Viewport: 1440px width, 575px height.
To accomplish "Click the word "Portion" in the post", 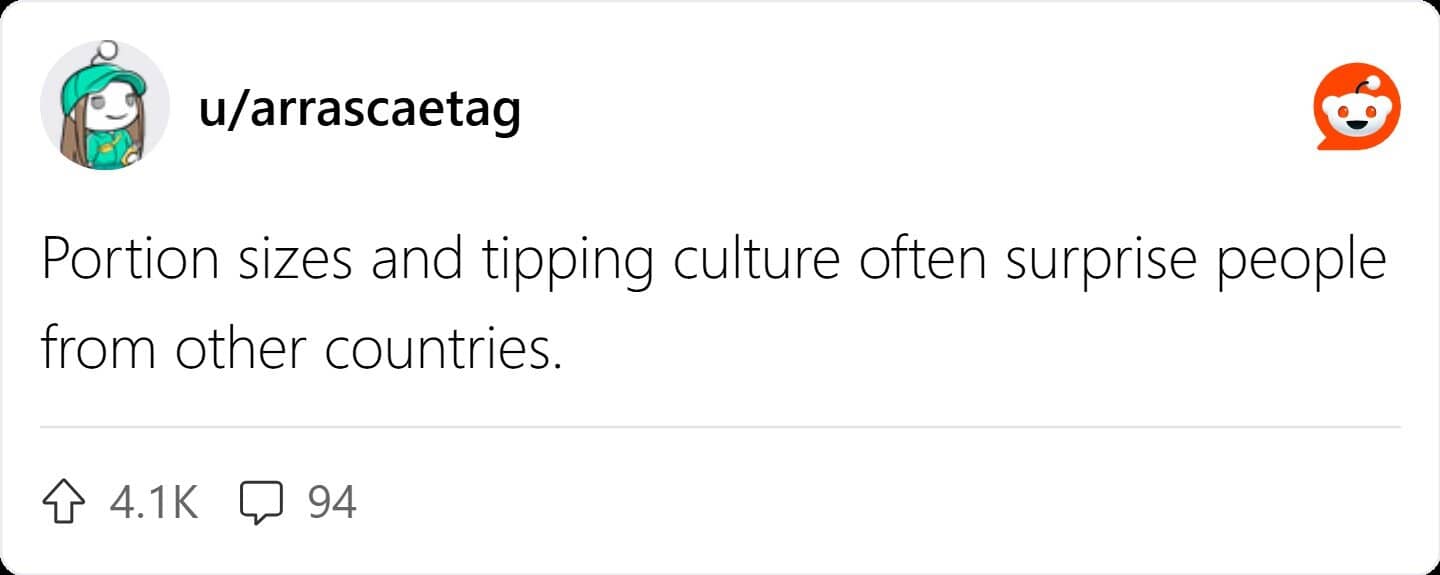I will click(x=130, y=260).
